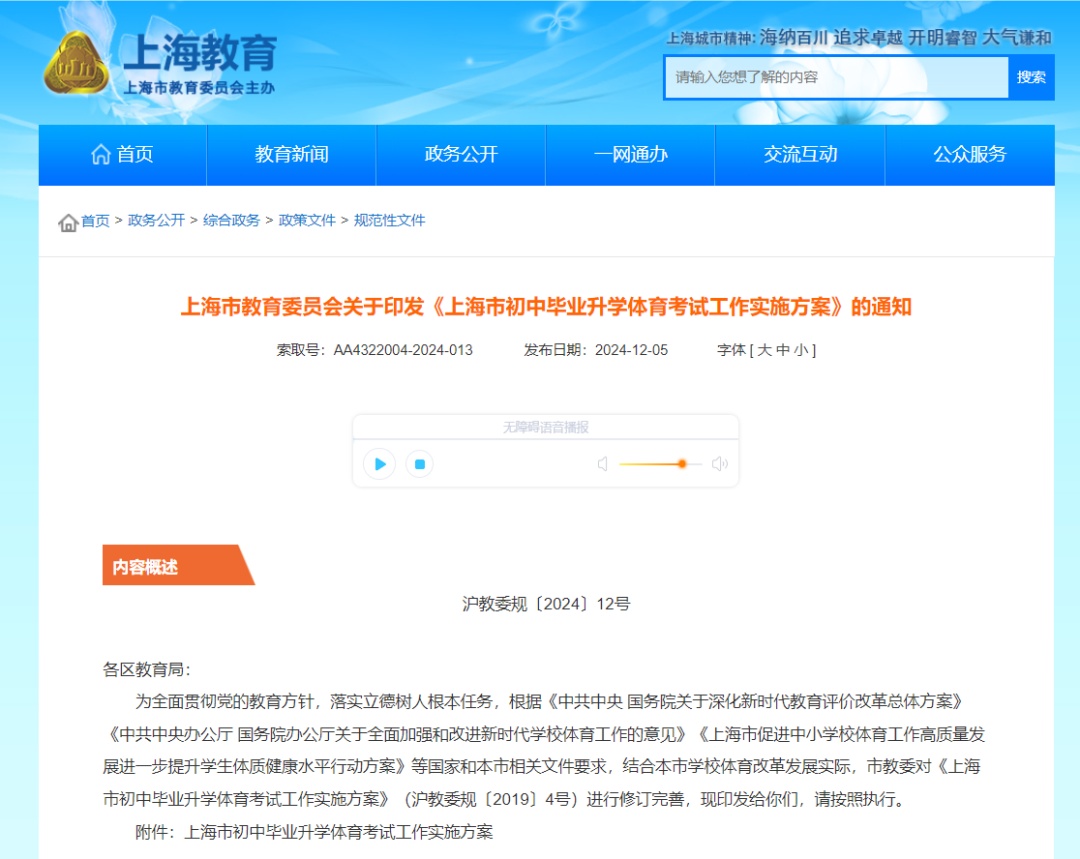Focus the site search input field

pyautogui.click(x=836, y=77)
